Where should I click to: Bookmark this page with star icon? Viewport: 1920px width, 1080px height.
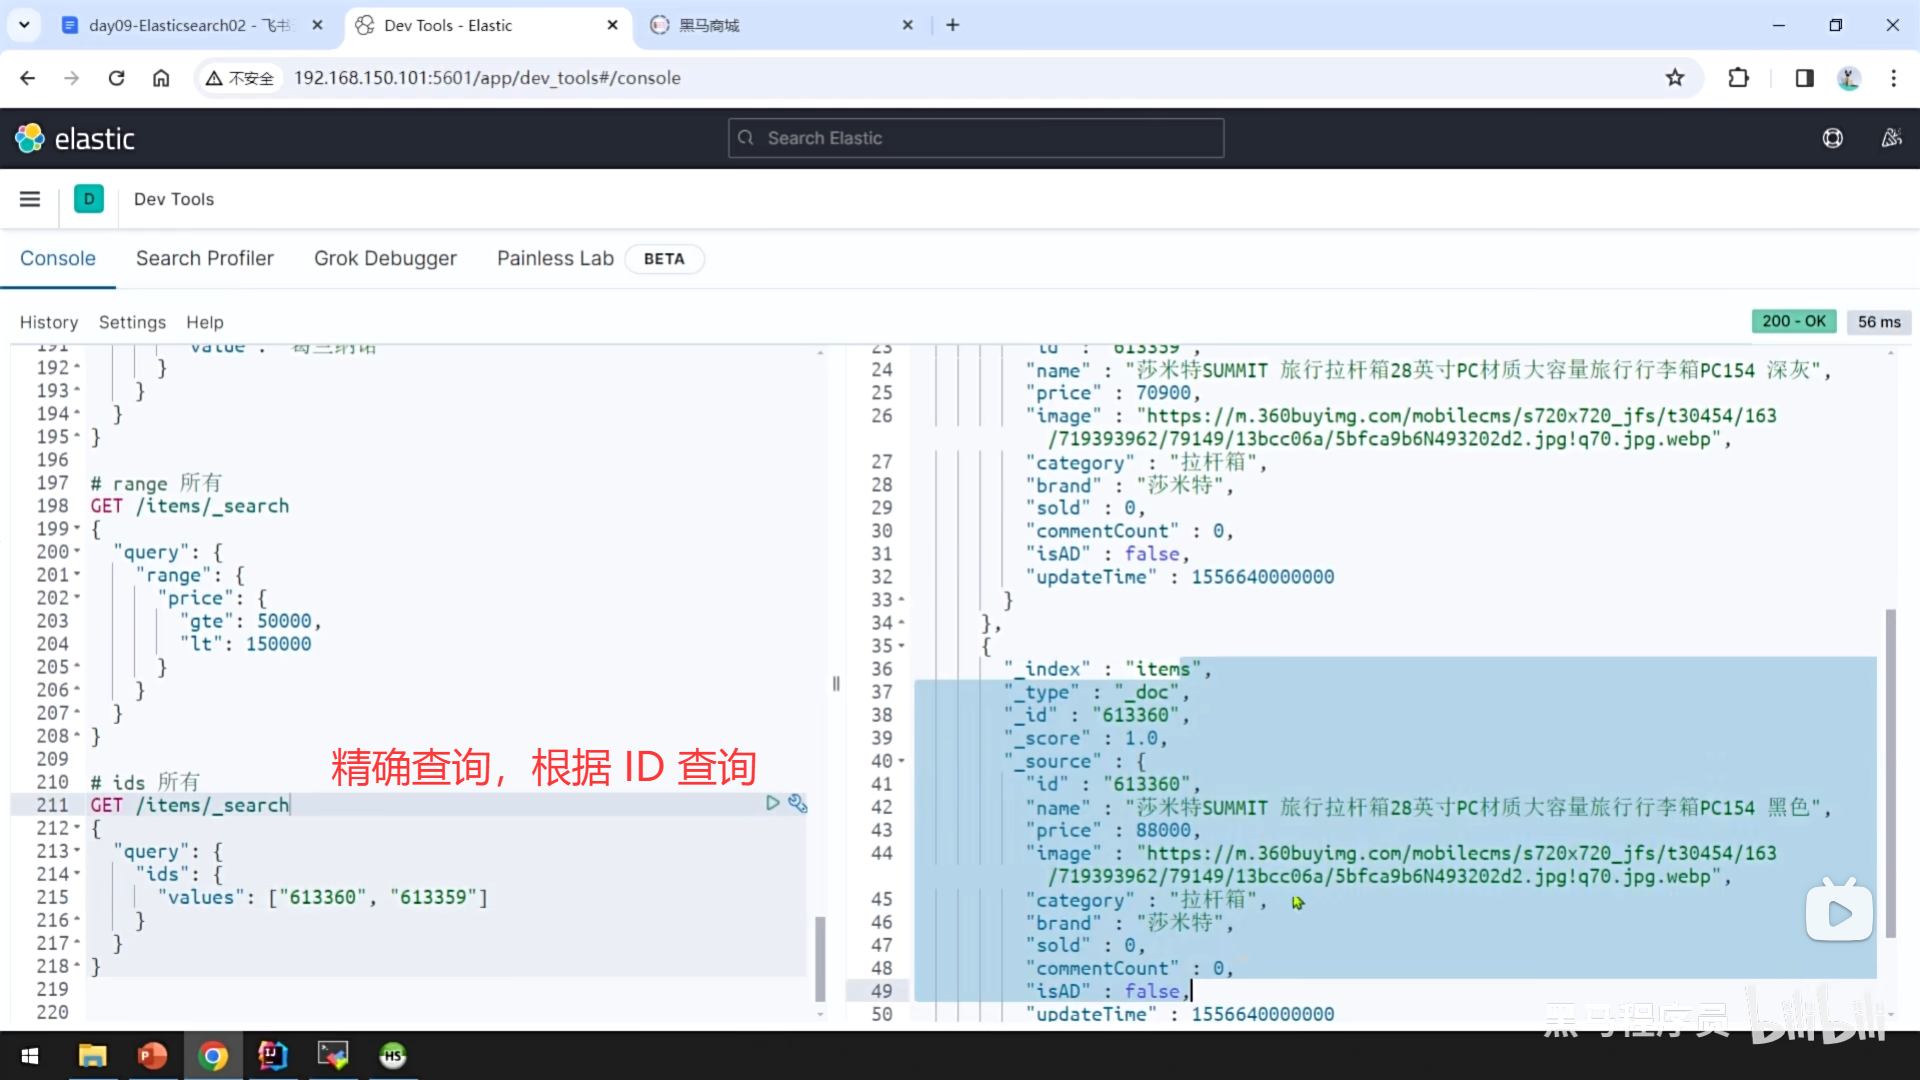pyautogui.click(x=1675, y=78)
